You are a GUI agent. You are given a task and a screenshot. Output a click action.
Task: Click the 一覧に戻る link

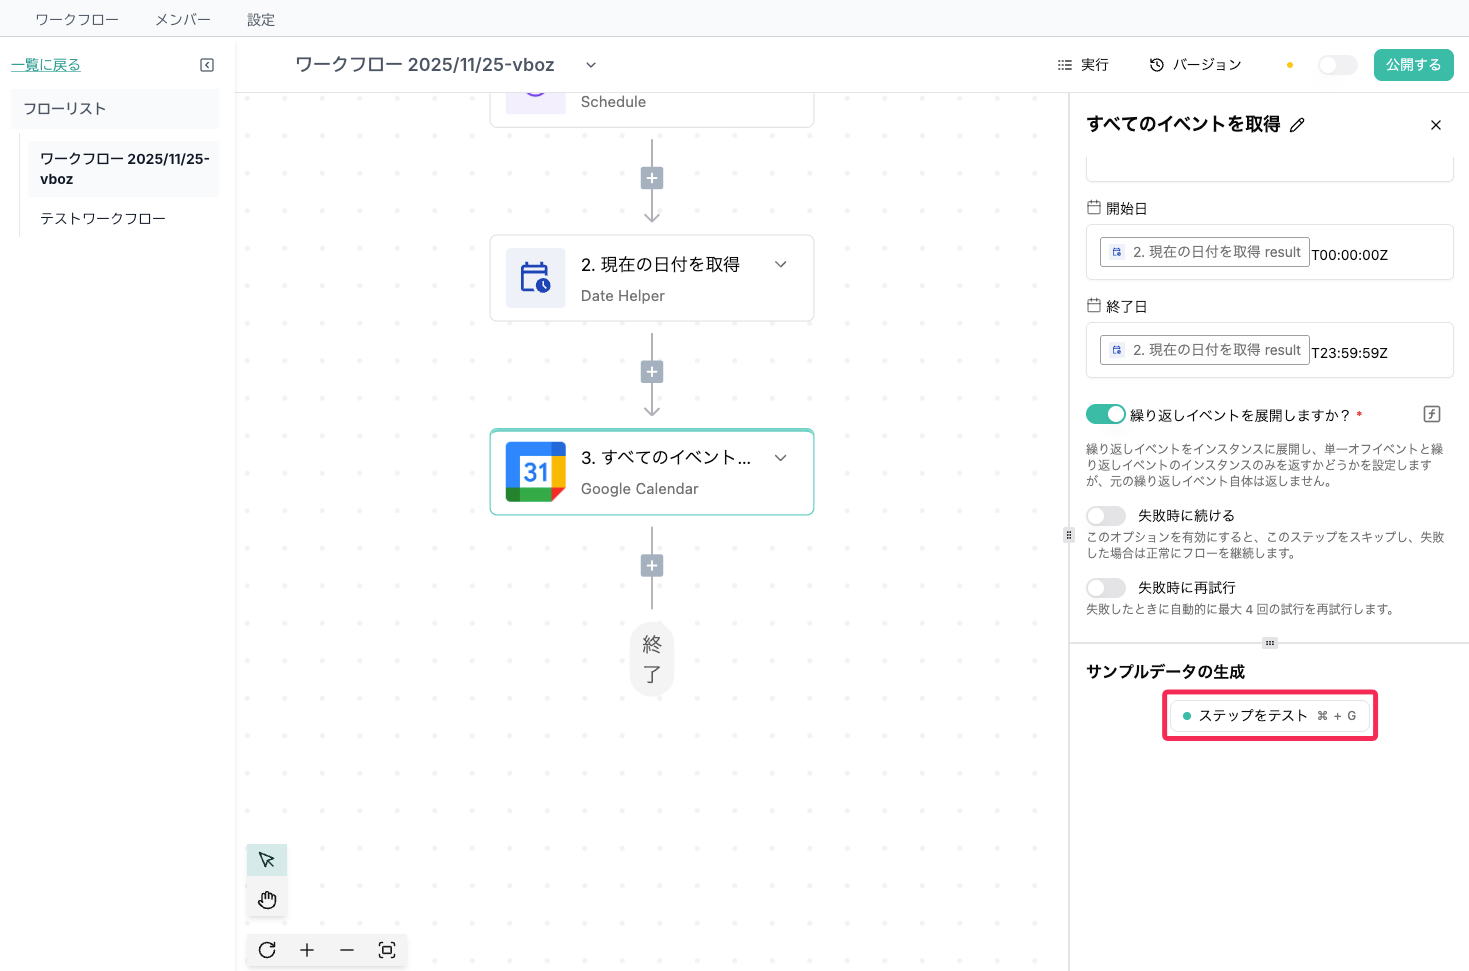46,65
